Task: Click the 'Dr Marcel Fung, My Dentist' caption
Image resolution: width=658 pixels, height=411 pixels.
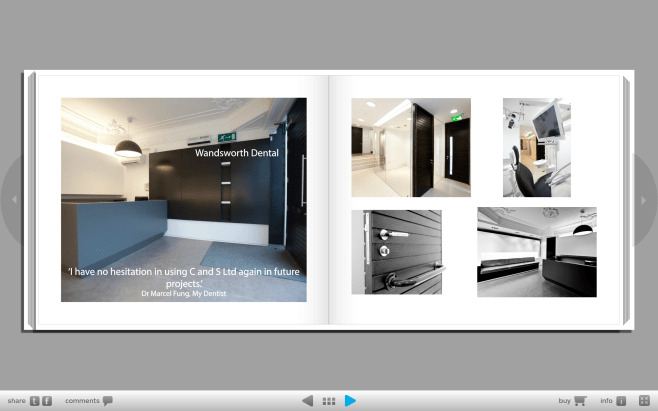Action: [x=184, y=293]
